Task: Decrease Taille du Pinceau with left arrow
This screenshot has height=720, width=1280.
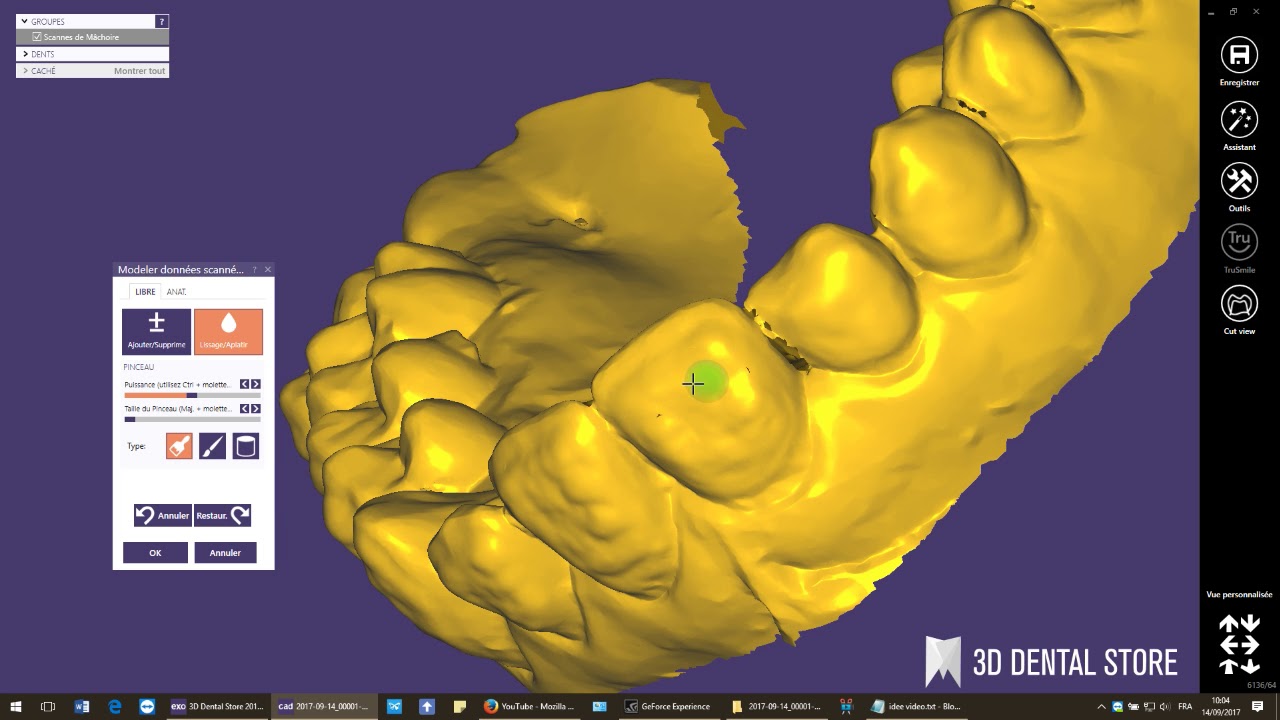Action: click(x=244, y=408)
